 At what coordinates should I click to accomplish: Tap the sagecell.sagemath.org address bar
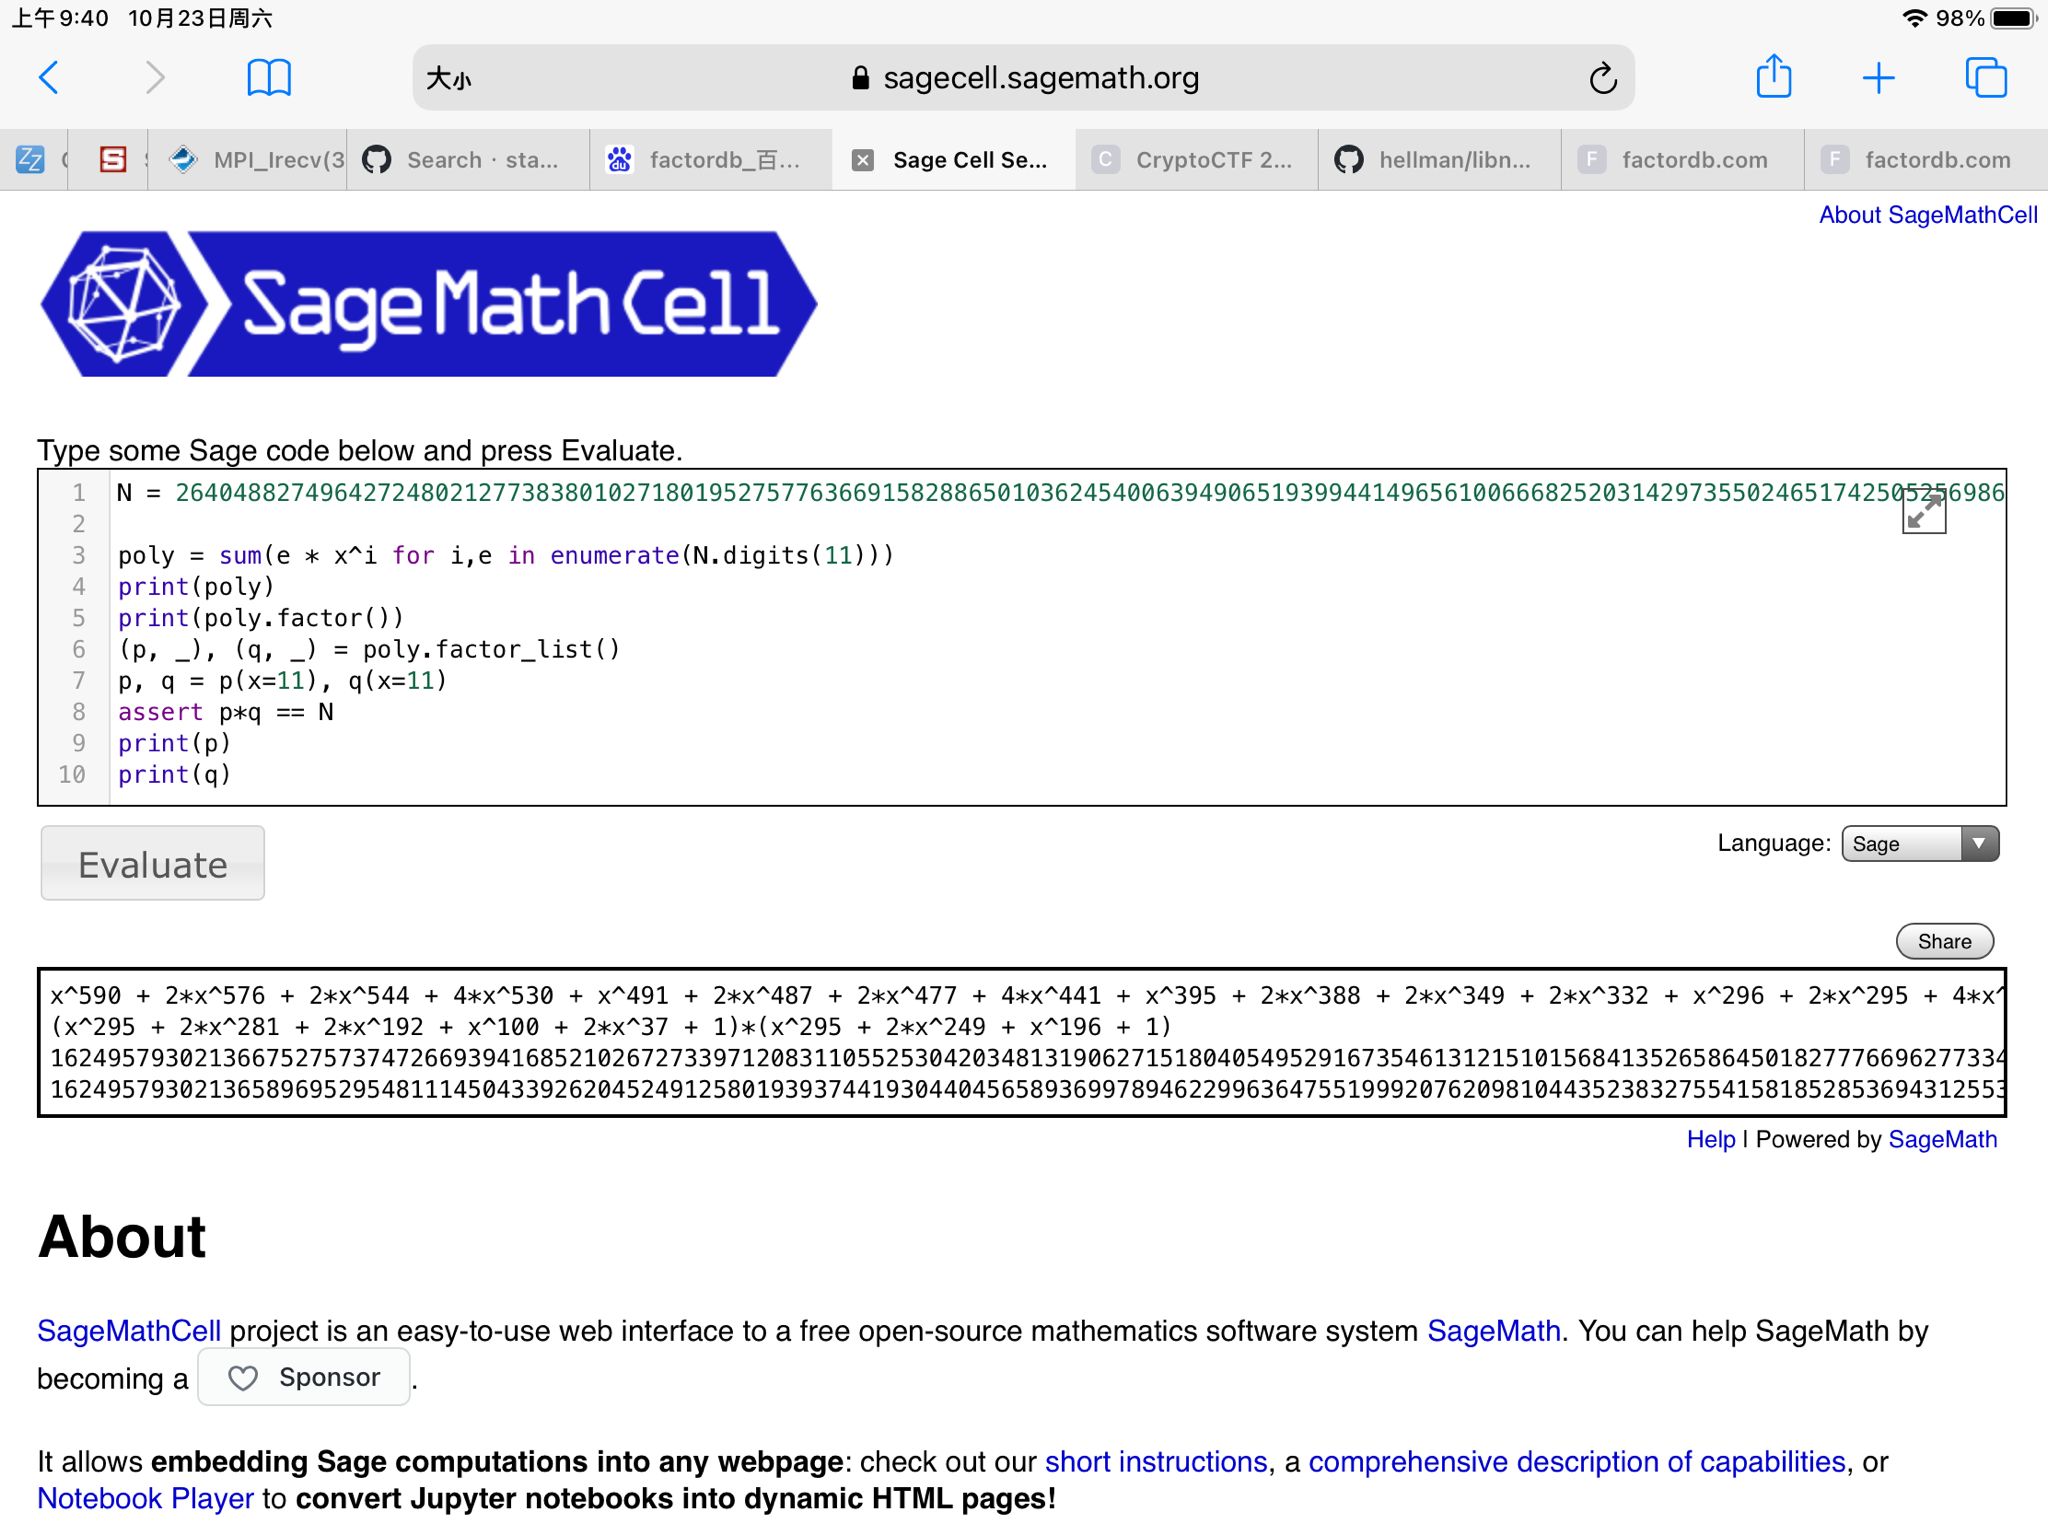click(x=1040, y=78)
